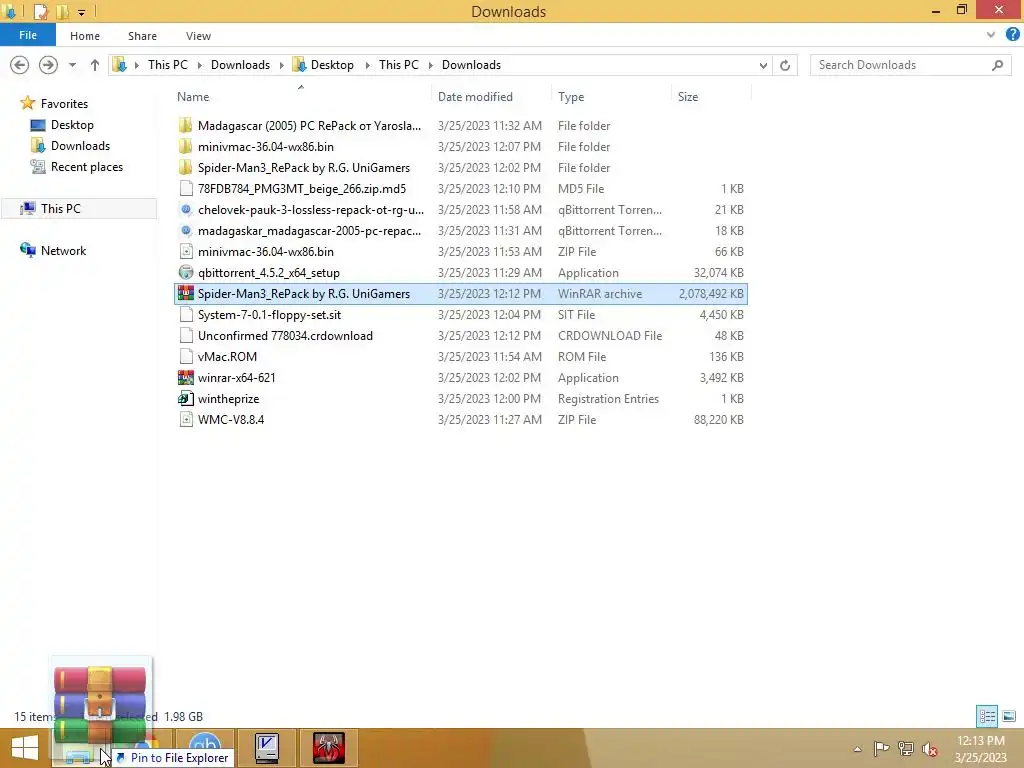Image resolution: width=1024 pixels, height=768 pixels.
Task: Select Desktop breadcrumb in address bar
Action: click(x=332, y=65)
